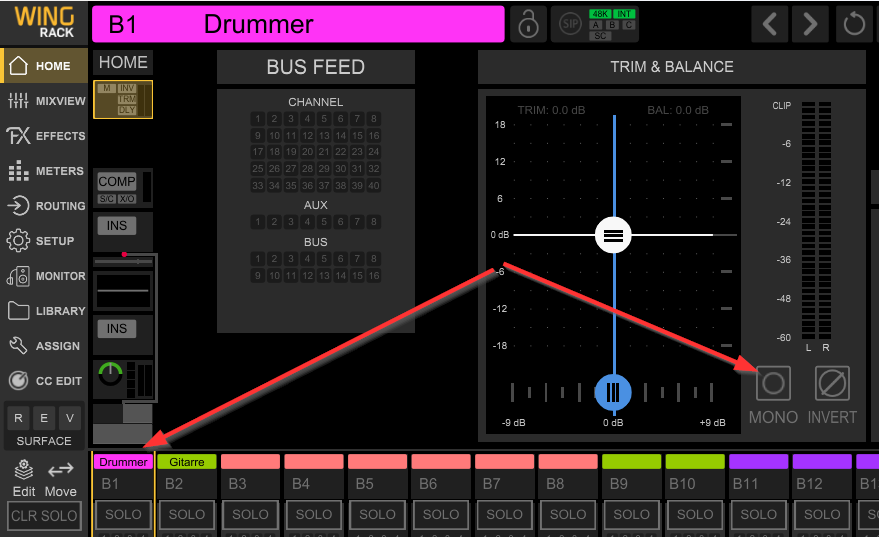Click the trim fader handle at 0 dB
The width and height of the screenshot is (879, 537).
coord(613,236)
